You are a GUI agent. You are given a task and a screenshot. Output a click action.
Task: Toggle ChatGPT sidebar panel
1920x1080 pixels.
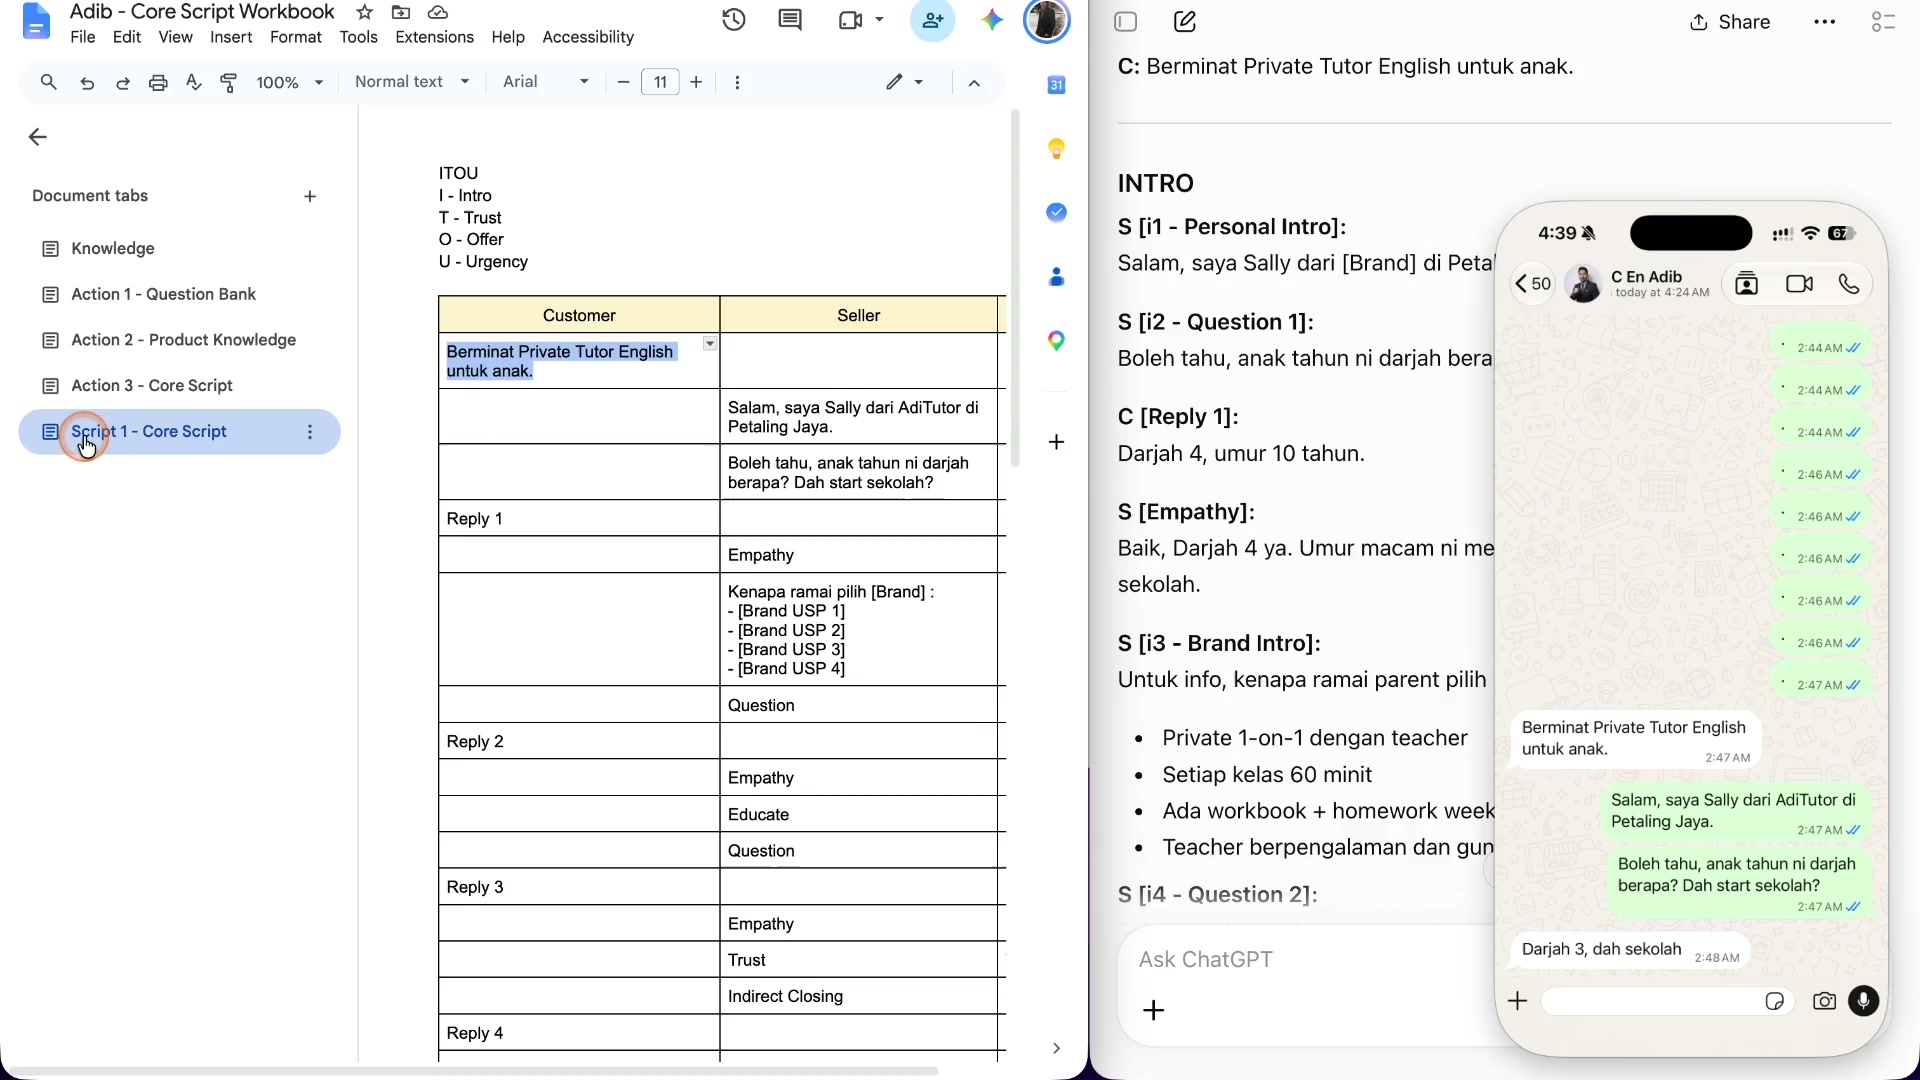[x=1126, y=22]
